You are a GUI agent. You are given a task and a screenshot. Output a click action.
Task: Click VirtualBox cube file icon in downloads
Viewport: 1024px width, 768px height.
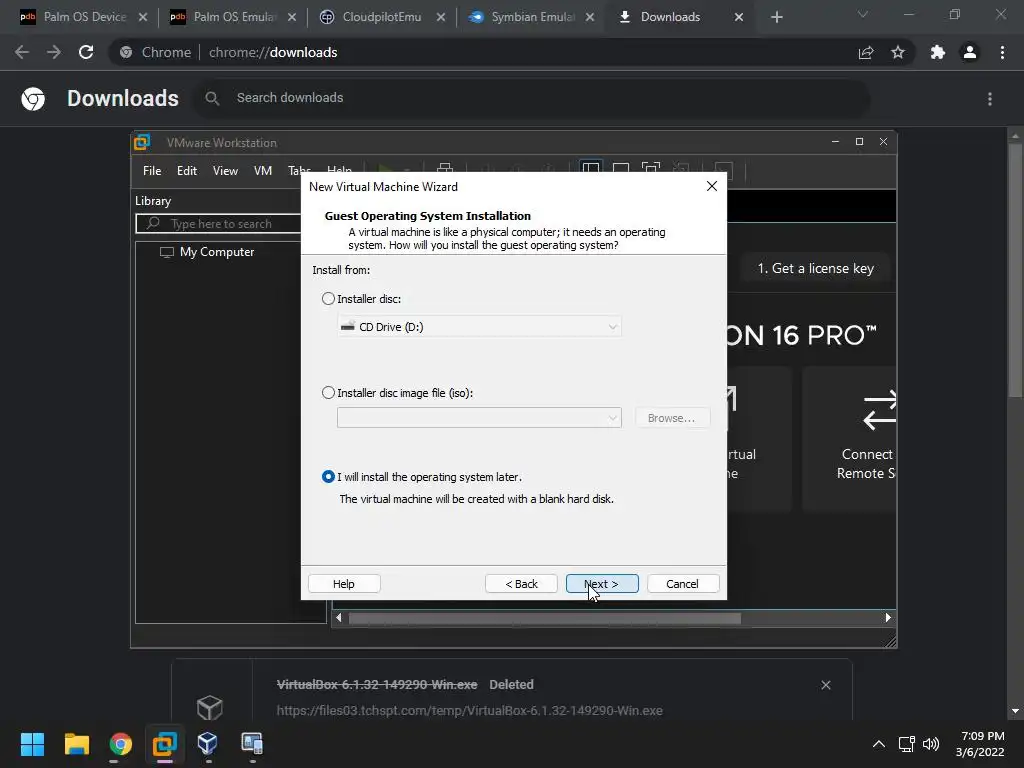point(210,707)
